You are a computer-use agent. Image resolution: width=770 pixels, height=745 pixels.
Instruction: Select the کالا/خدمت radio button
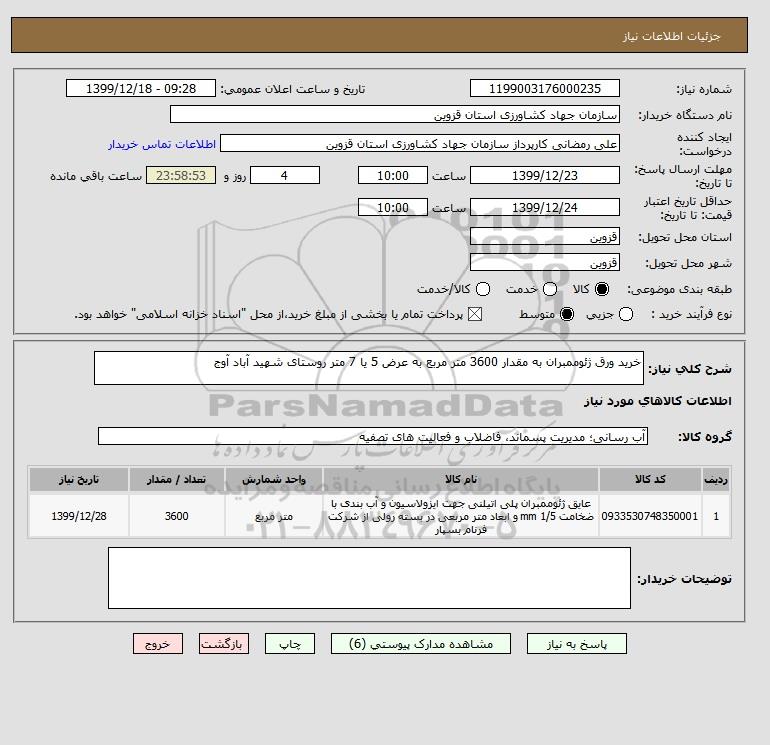tap(483, 289)
